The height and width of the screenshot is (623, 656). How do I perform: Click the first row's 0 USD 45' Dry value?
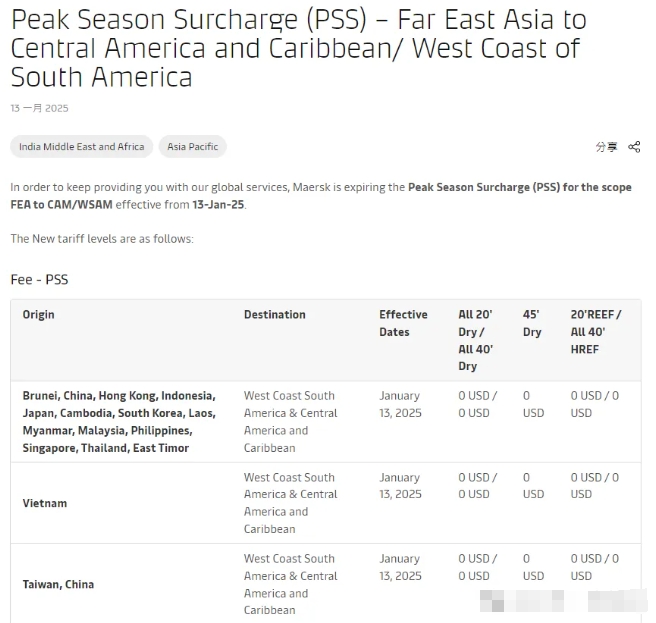point(533,404)
